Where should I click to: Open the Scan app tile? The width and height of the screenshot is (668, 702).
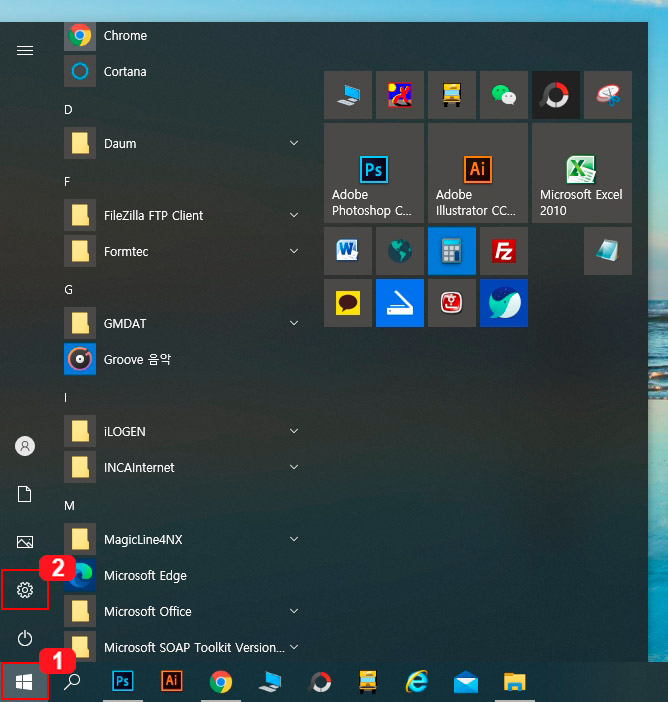click(x=400, y=303)
